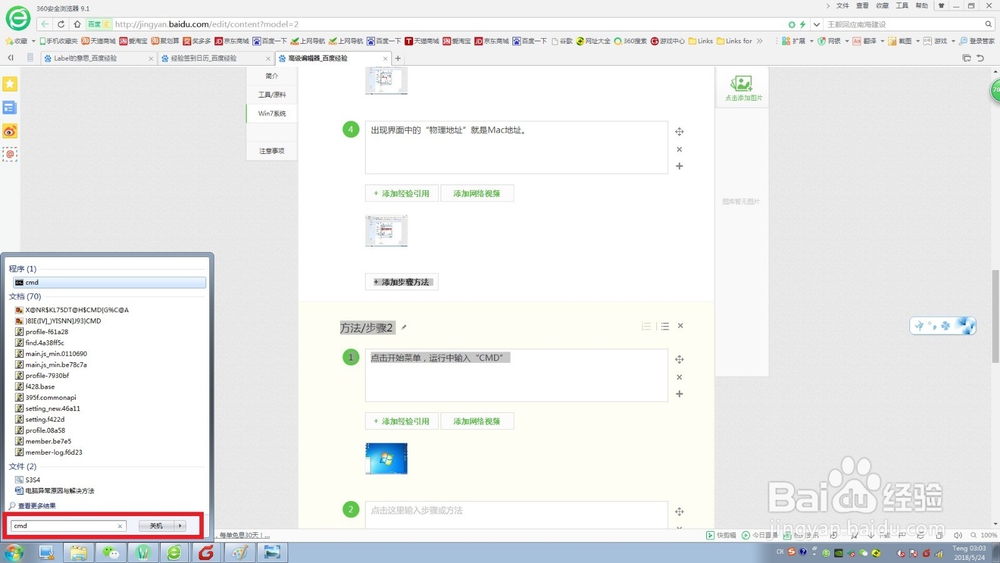Select the 工具/原料 section nav item
The height and width of the screenshot is (563, 1000).
(272, 94)
